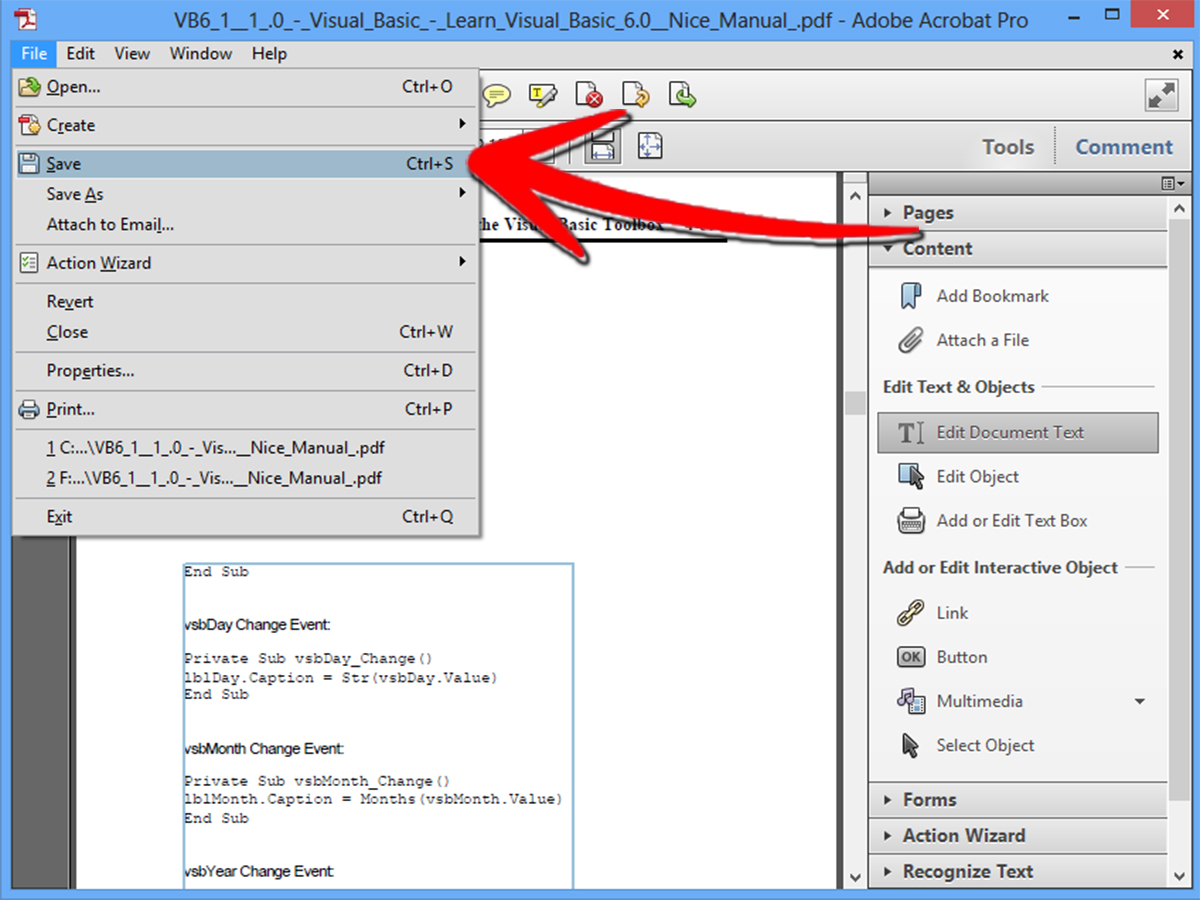Select the Add Text annotation tool
This screenshot has height=900, width=1200.
[543, 94]
